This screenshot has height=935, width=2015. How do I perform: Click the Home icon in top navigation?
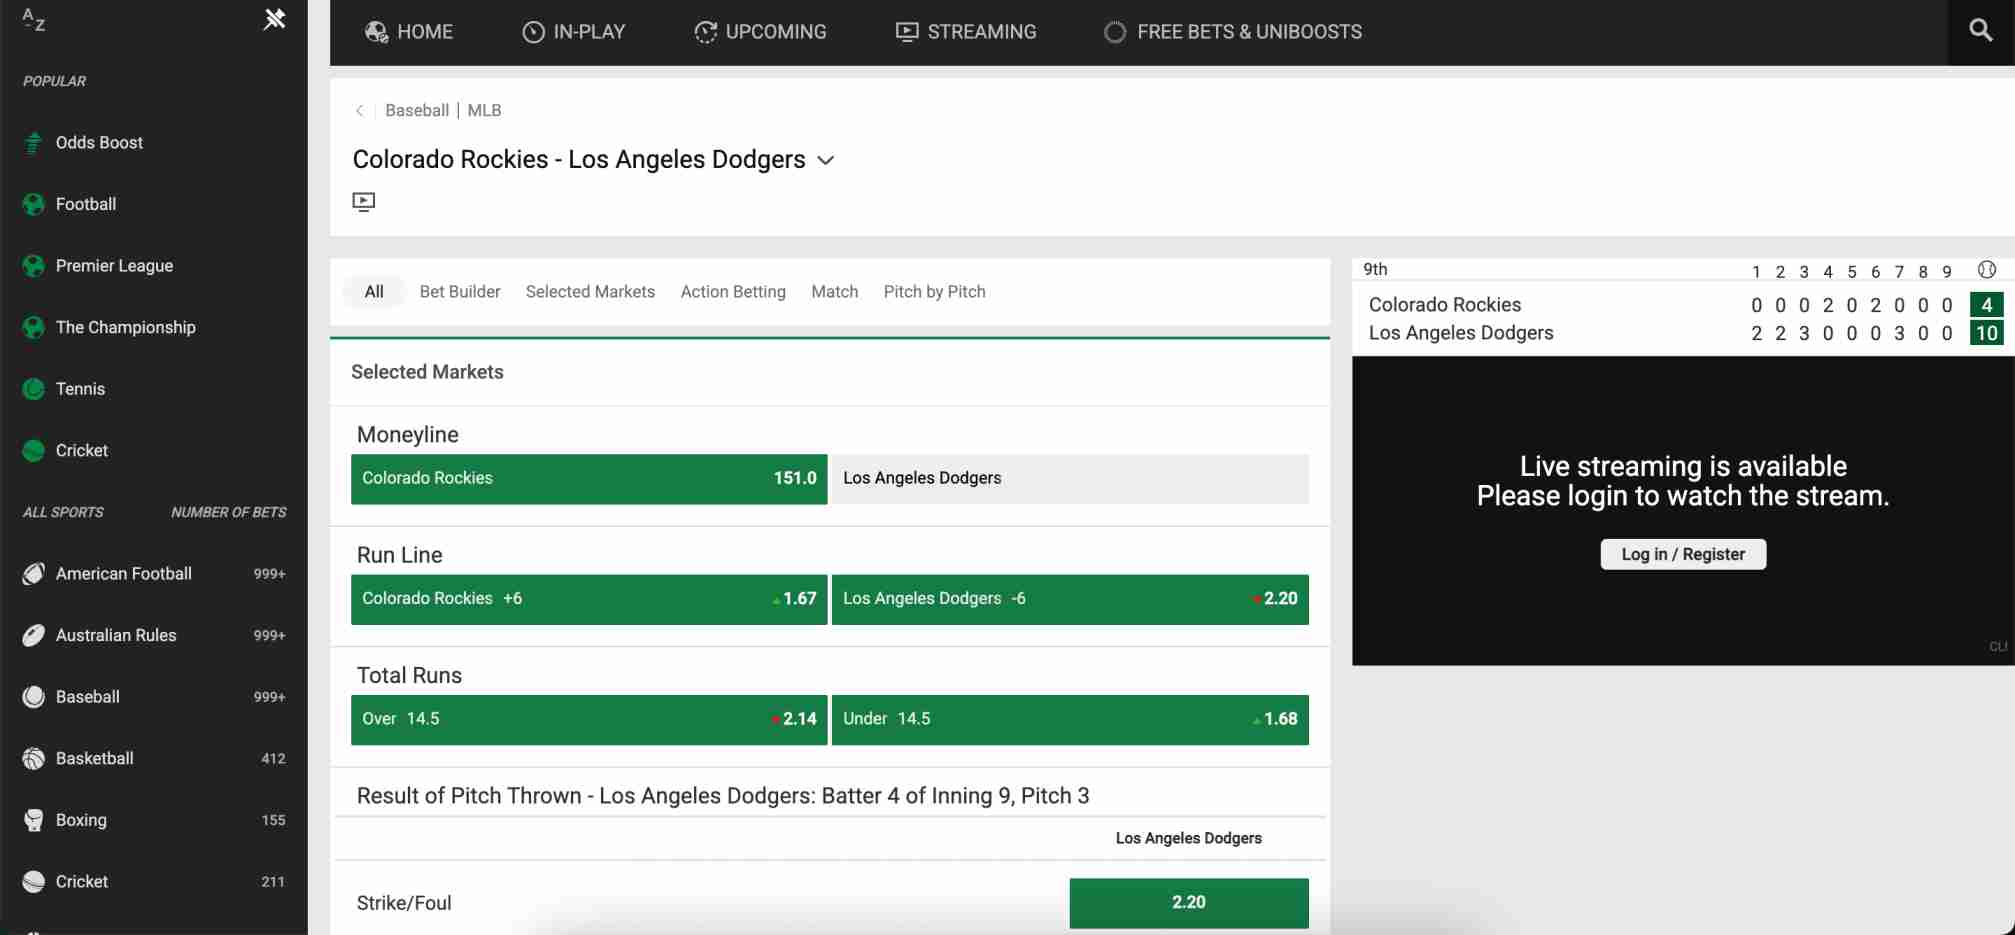pyautogui.click(x=376, y=32)
